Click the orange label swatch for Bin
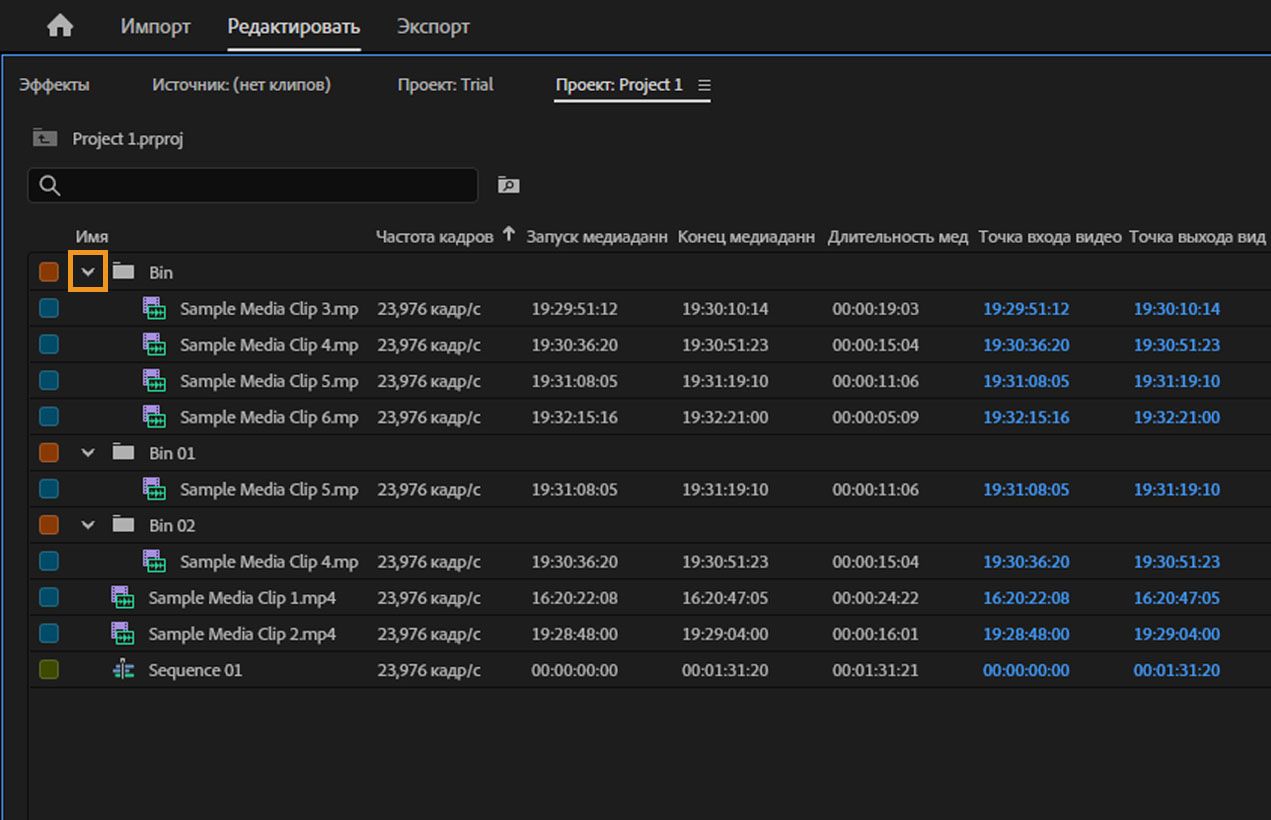 click(x=48, y=272)
